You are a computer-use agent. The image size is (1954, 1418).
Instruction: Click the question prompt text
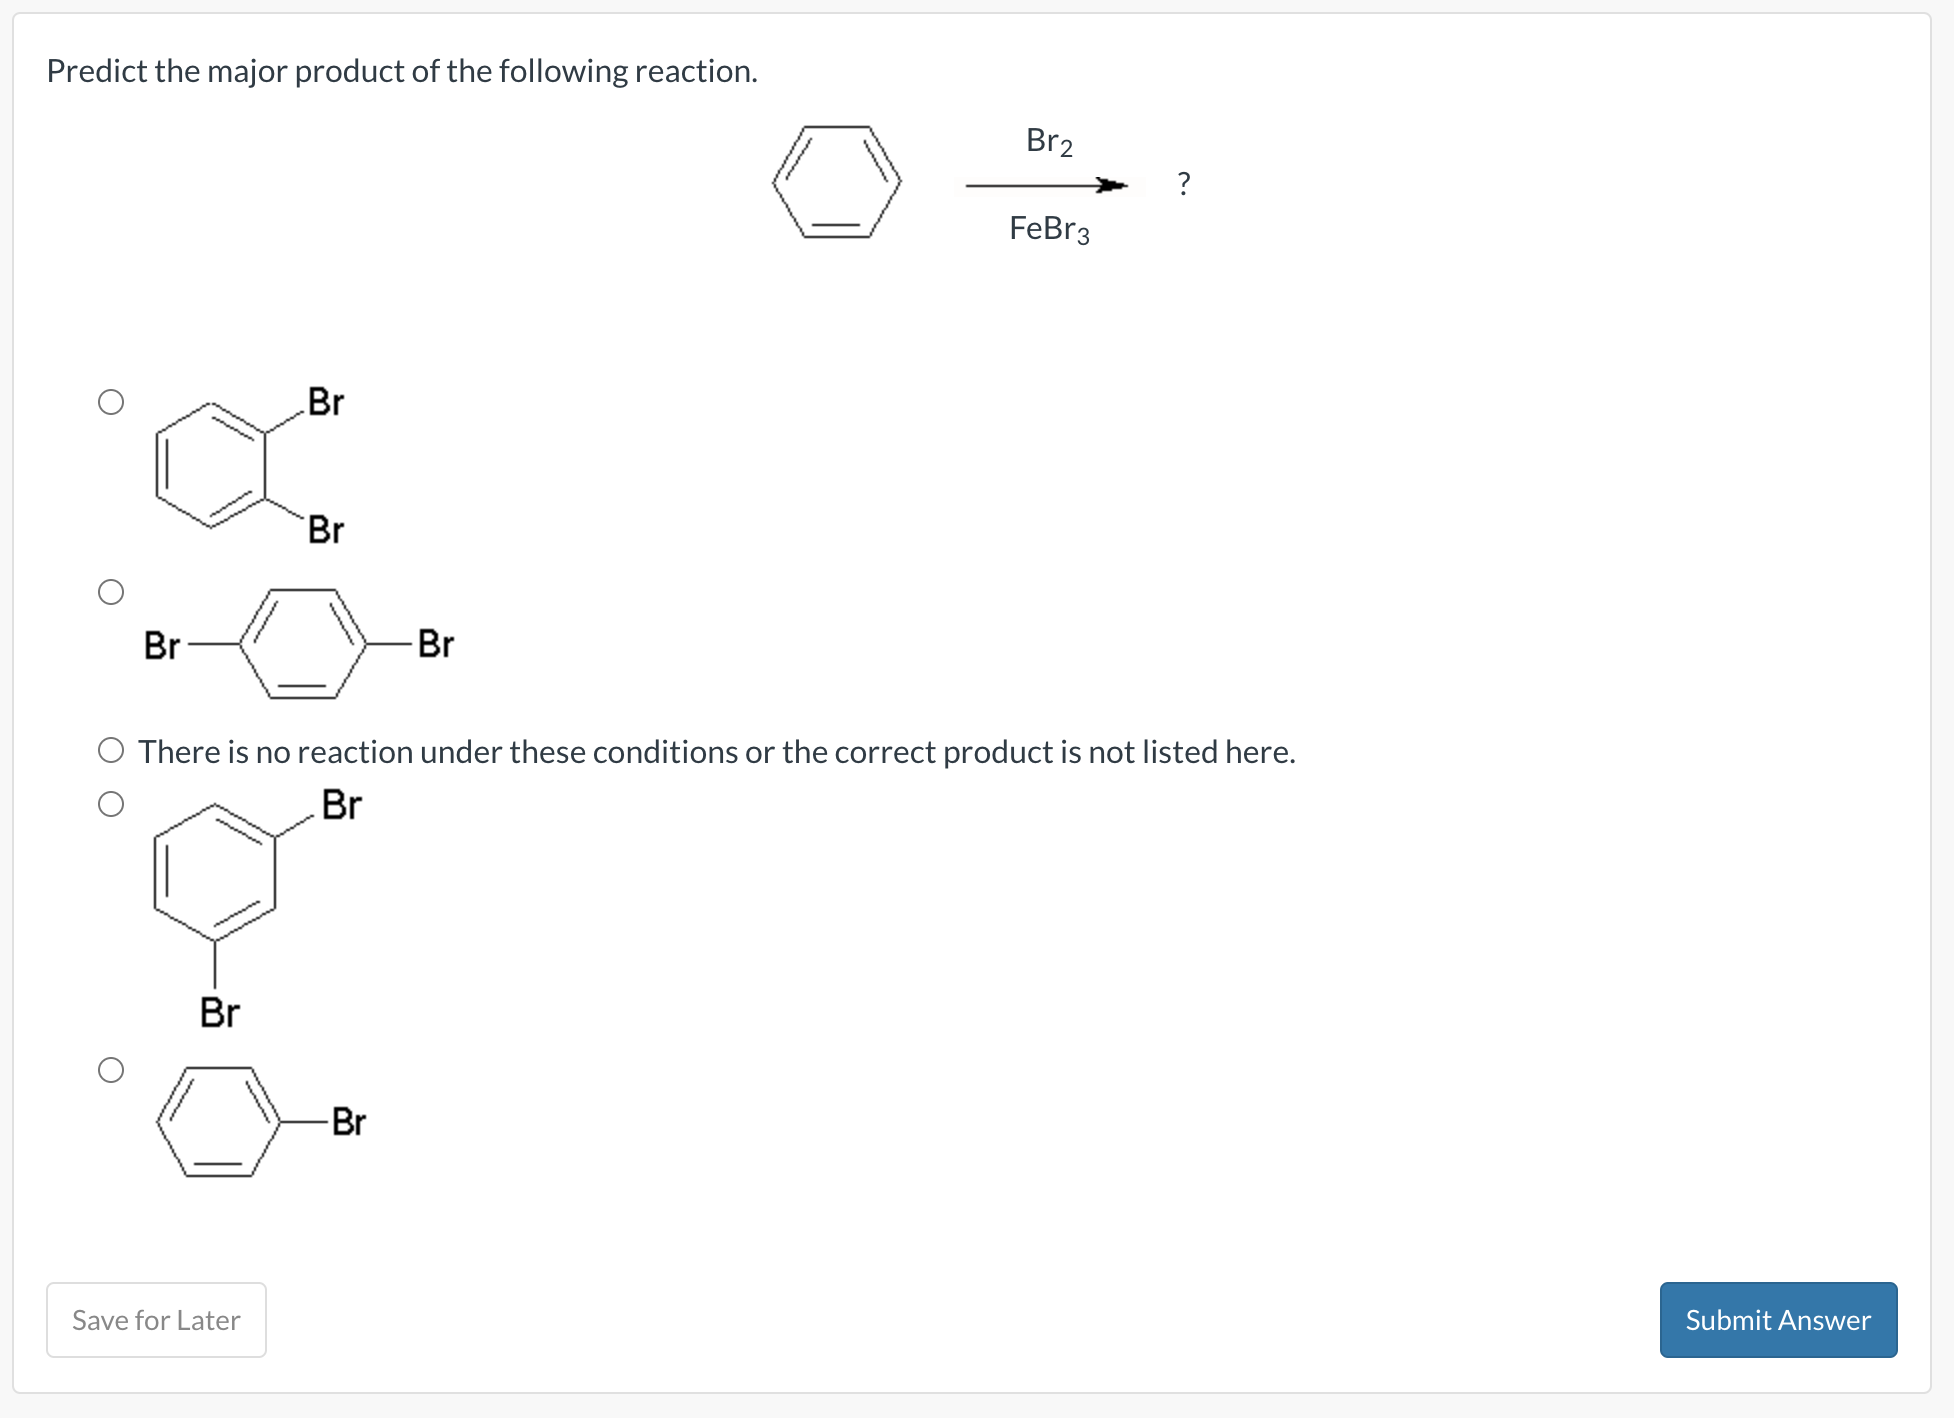point(402,70)
